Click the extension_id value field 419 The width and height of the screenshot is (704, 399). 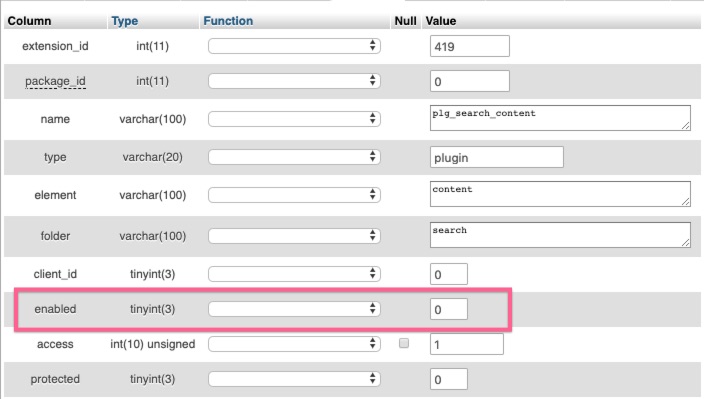pos(470,46)
